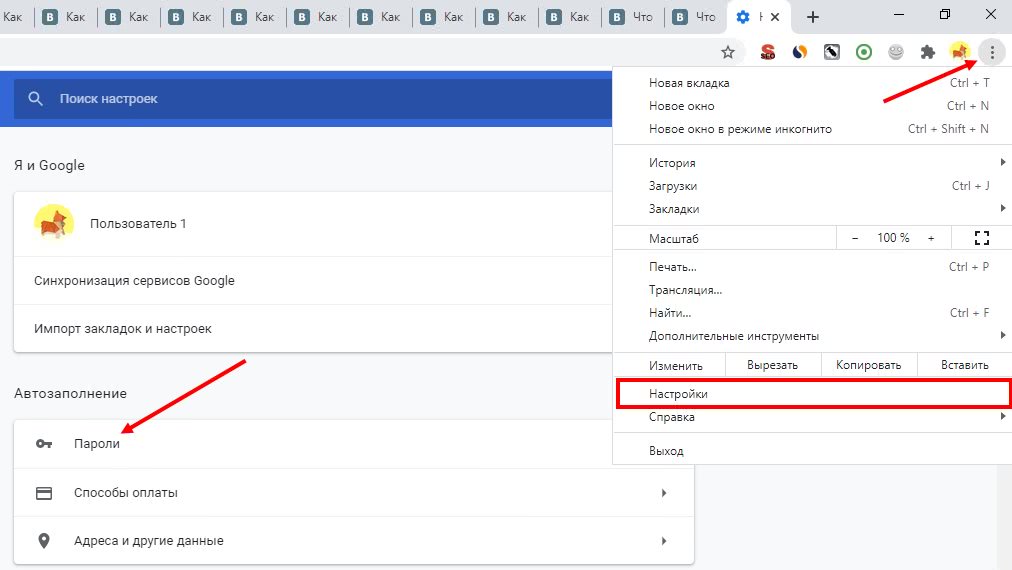
Task: Click the bookmark star icon
Action: tap(728, 52)
